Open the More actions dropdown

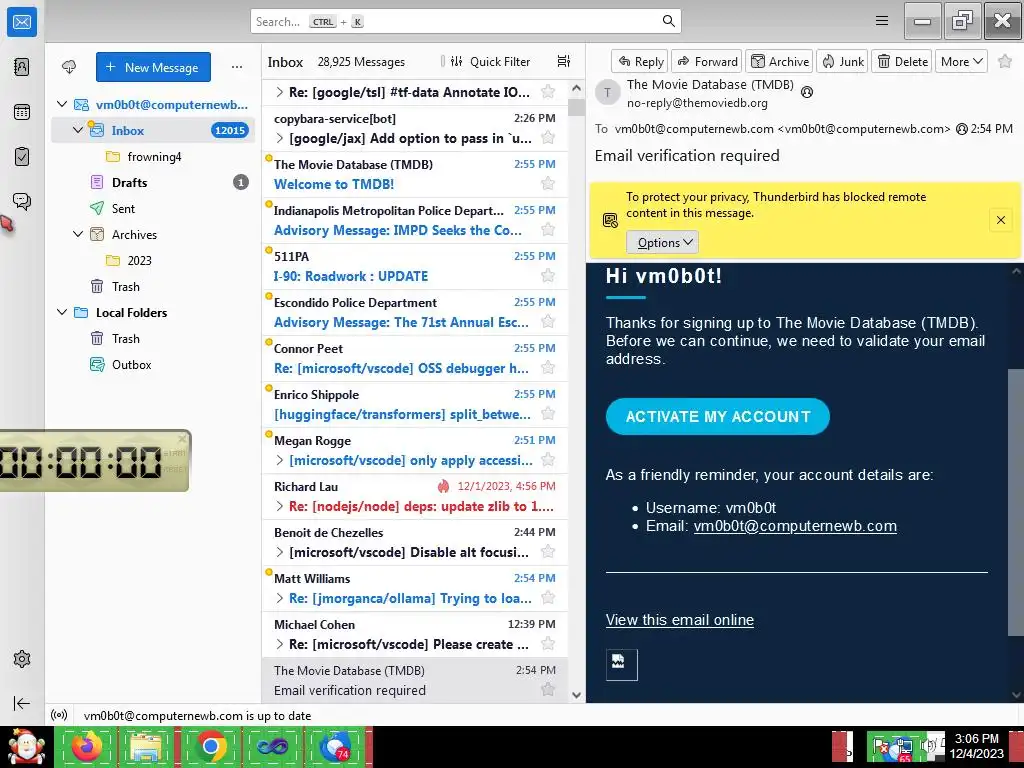click(x=961, y=61)
